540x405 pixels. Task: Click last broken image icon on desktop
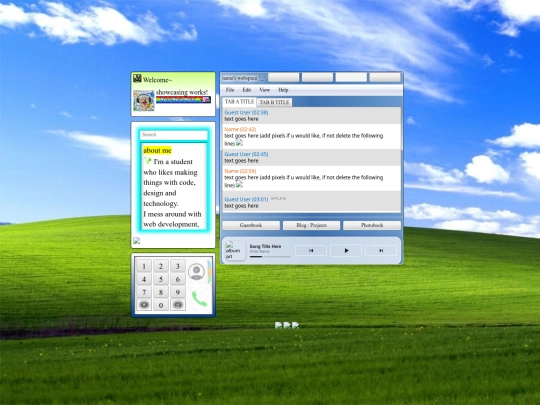[295, 325]
